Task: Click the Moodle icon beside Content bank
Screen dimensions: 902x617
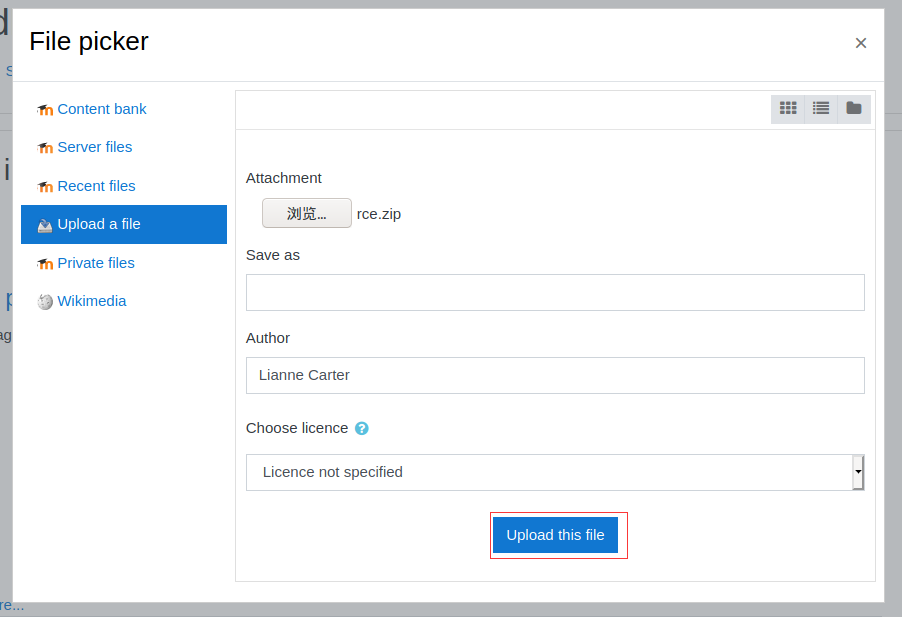Action: tap(45, 109)
